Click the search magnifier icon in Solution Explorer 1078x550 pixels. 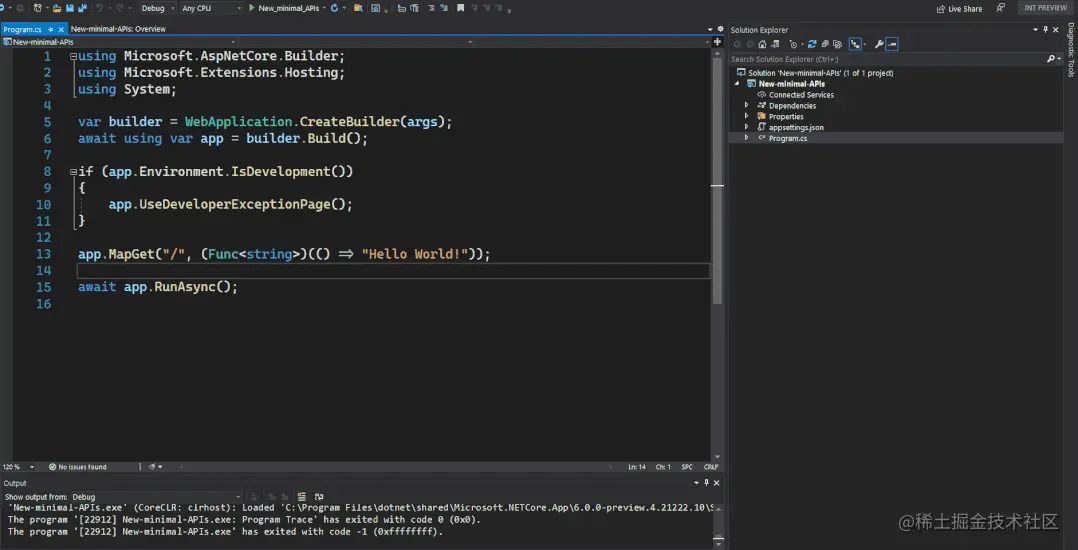point(1050,59)
